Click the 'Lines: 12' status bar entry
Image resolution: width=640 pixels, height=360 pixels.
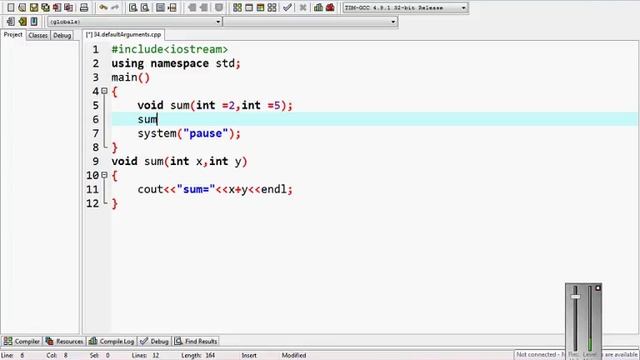tap(145, 356)
